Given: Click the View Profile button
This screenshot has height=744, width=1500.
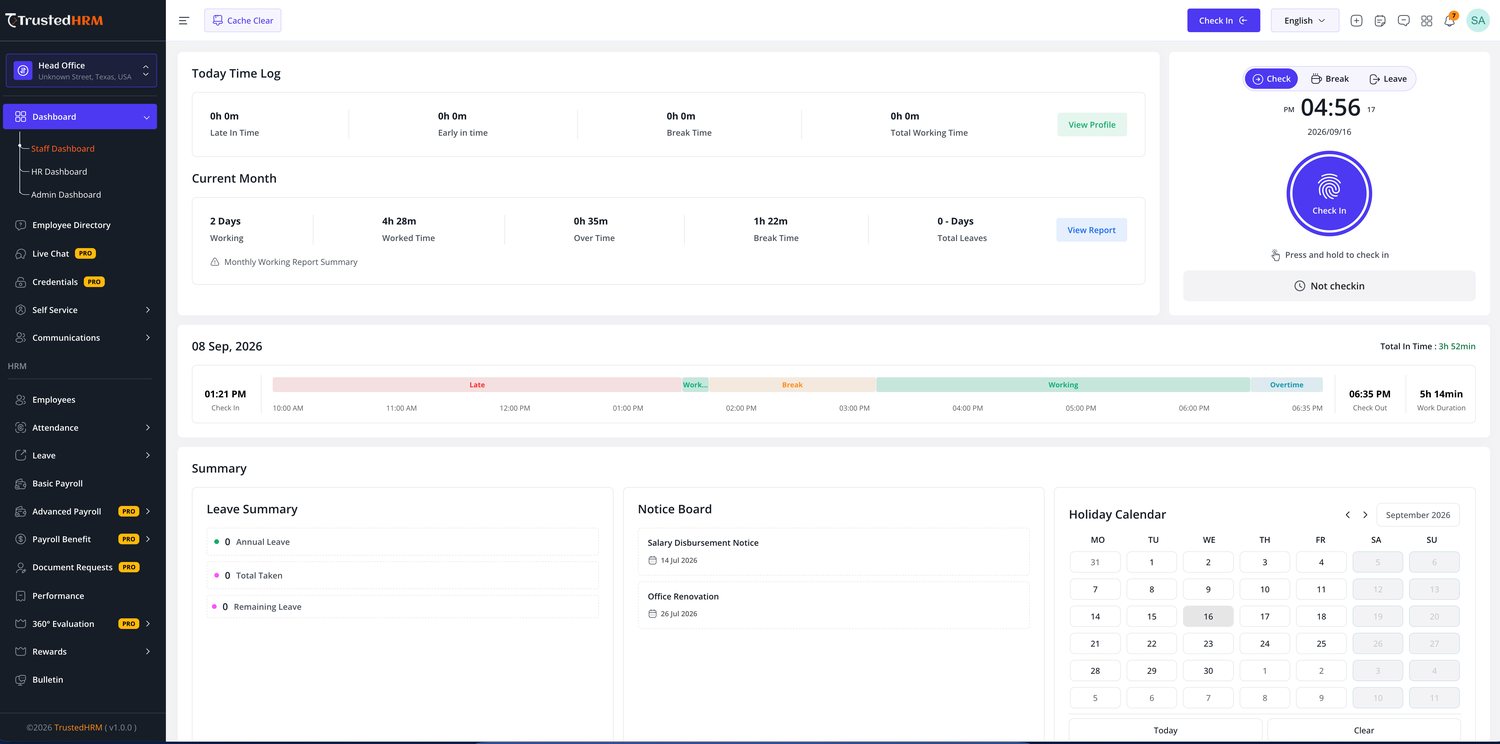Looking at the screenshot, I should 1092,125.
